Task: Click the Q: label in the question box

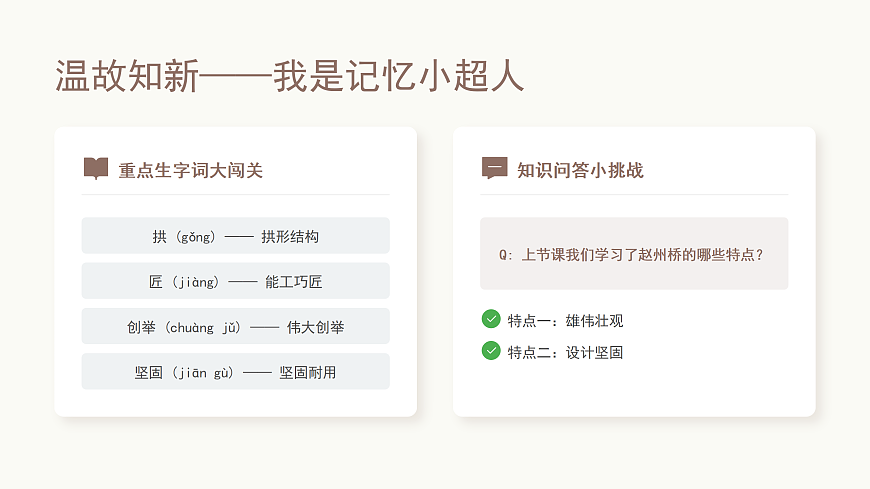Action: 505,255
